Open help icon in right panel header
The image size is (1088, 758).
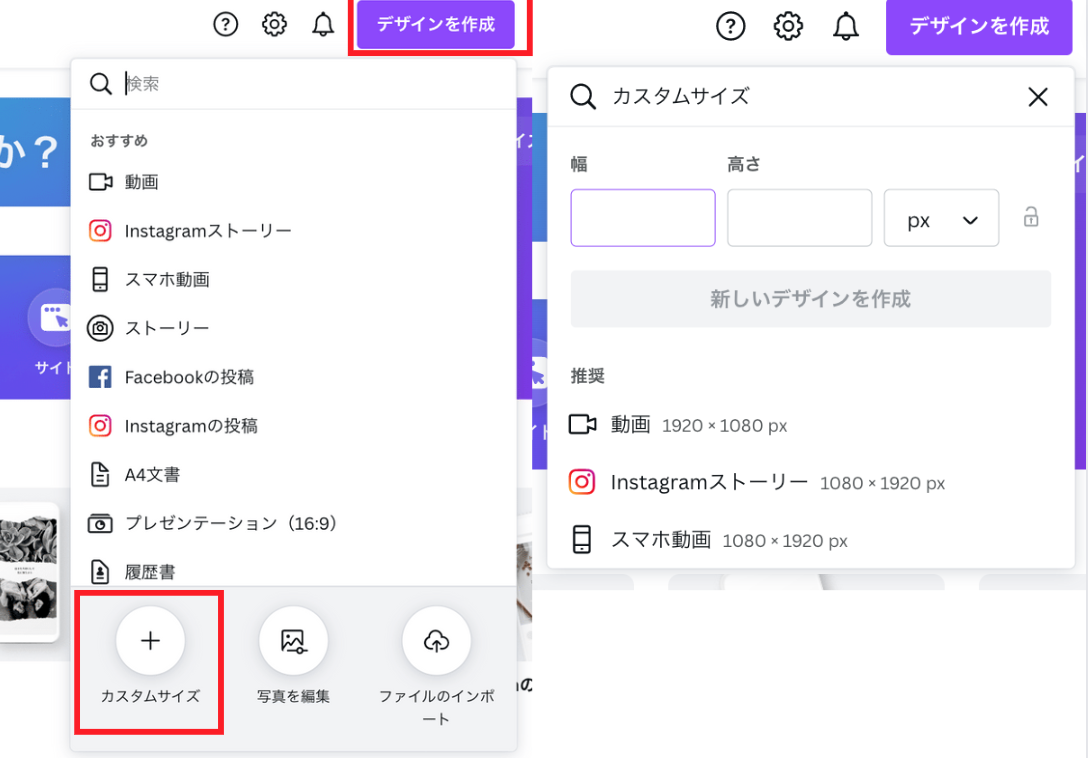[x=730, y=26]
